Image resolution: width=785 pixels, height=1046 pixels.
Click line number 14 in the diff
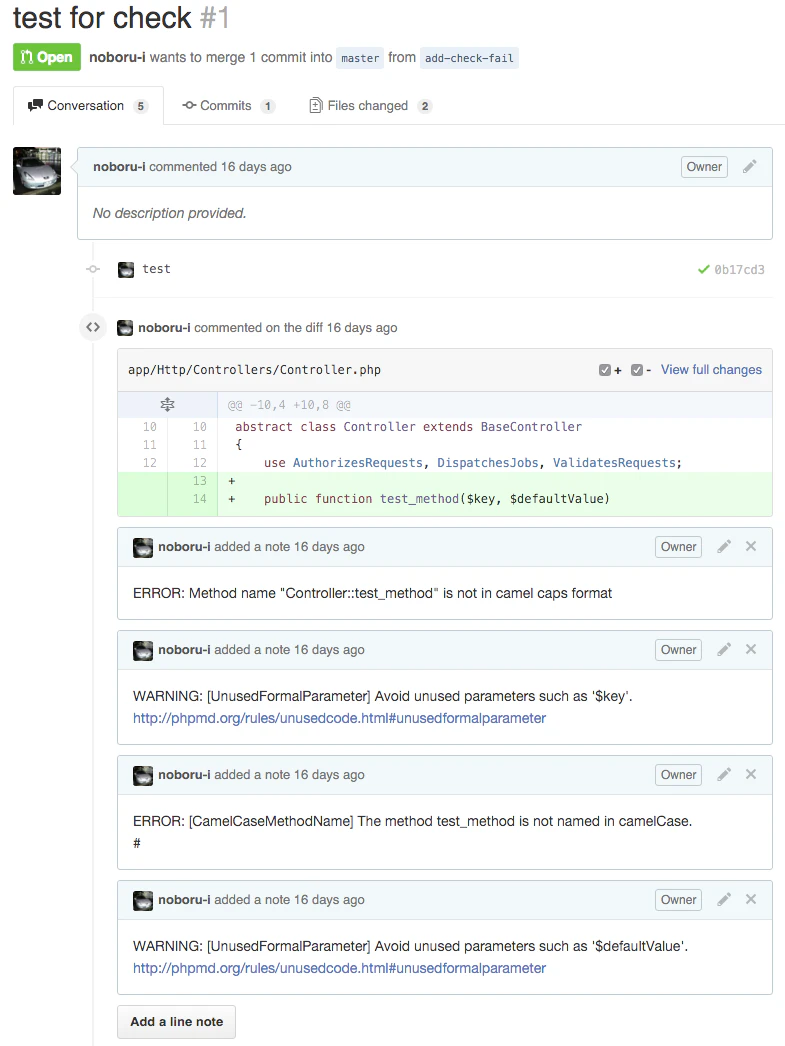(199, 498)
